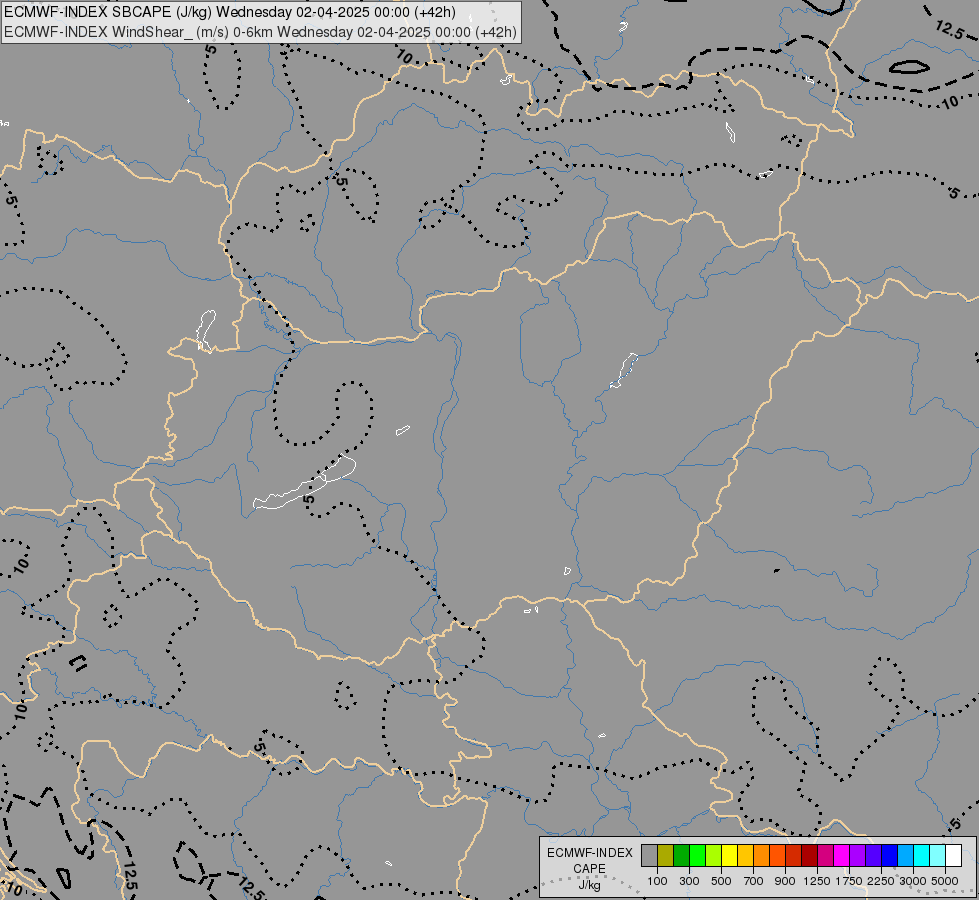Click the legend value 1750
Viewport: 979px width, 900px height.
849,881
